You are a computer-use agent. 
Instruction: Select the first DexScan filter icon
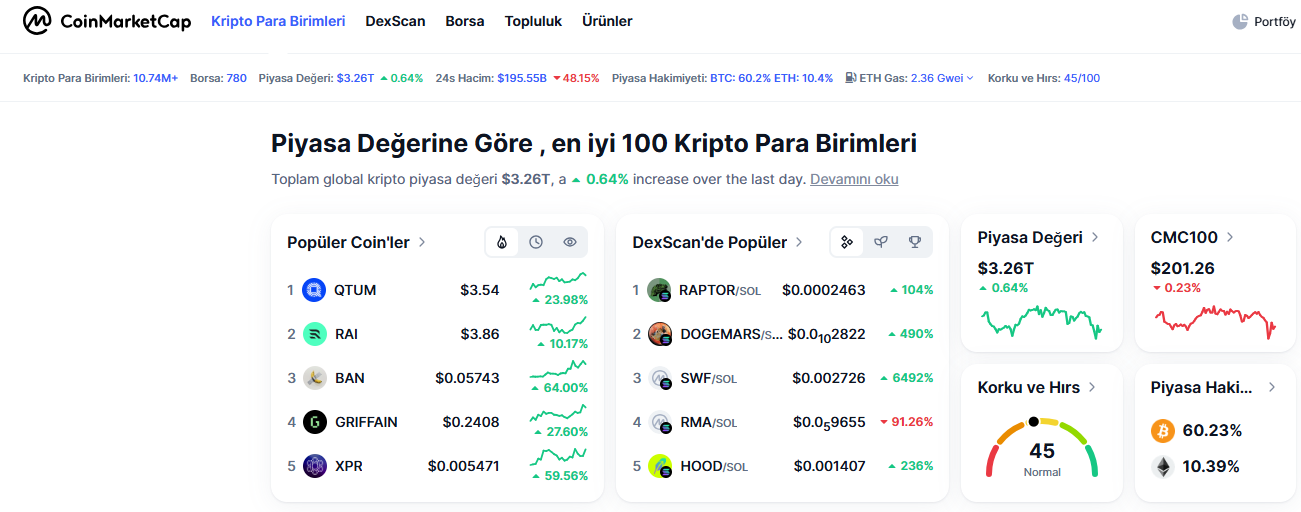(847, 242)
